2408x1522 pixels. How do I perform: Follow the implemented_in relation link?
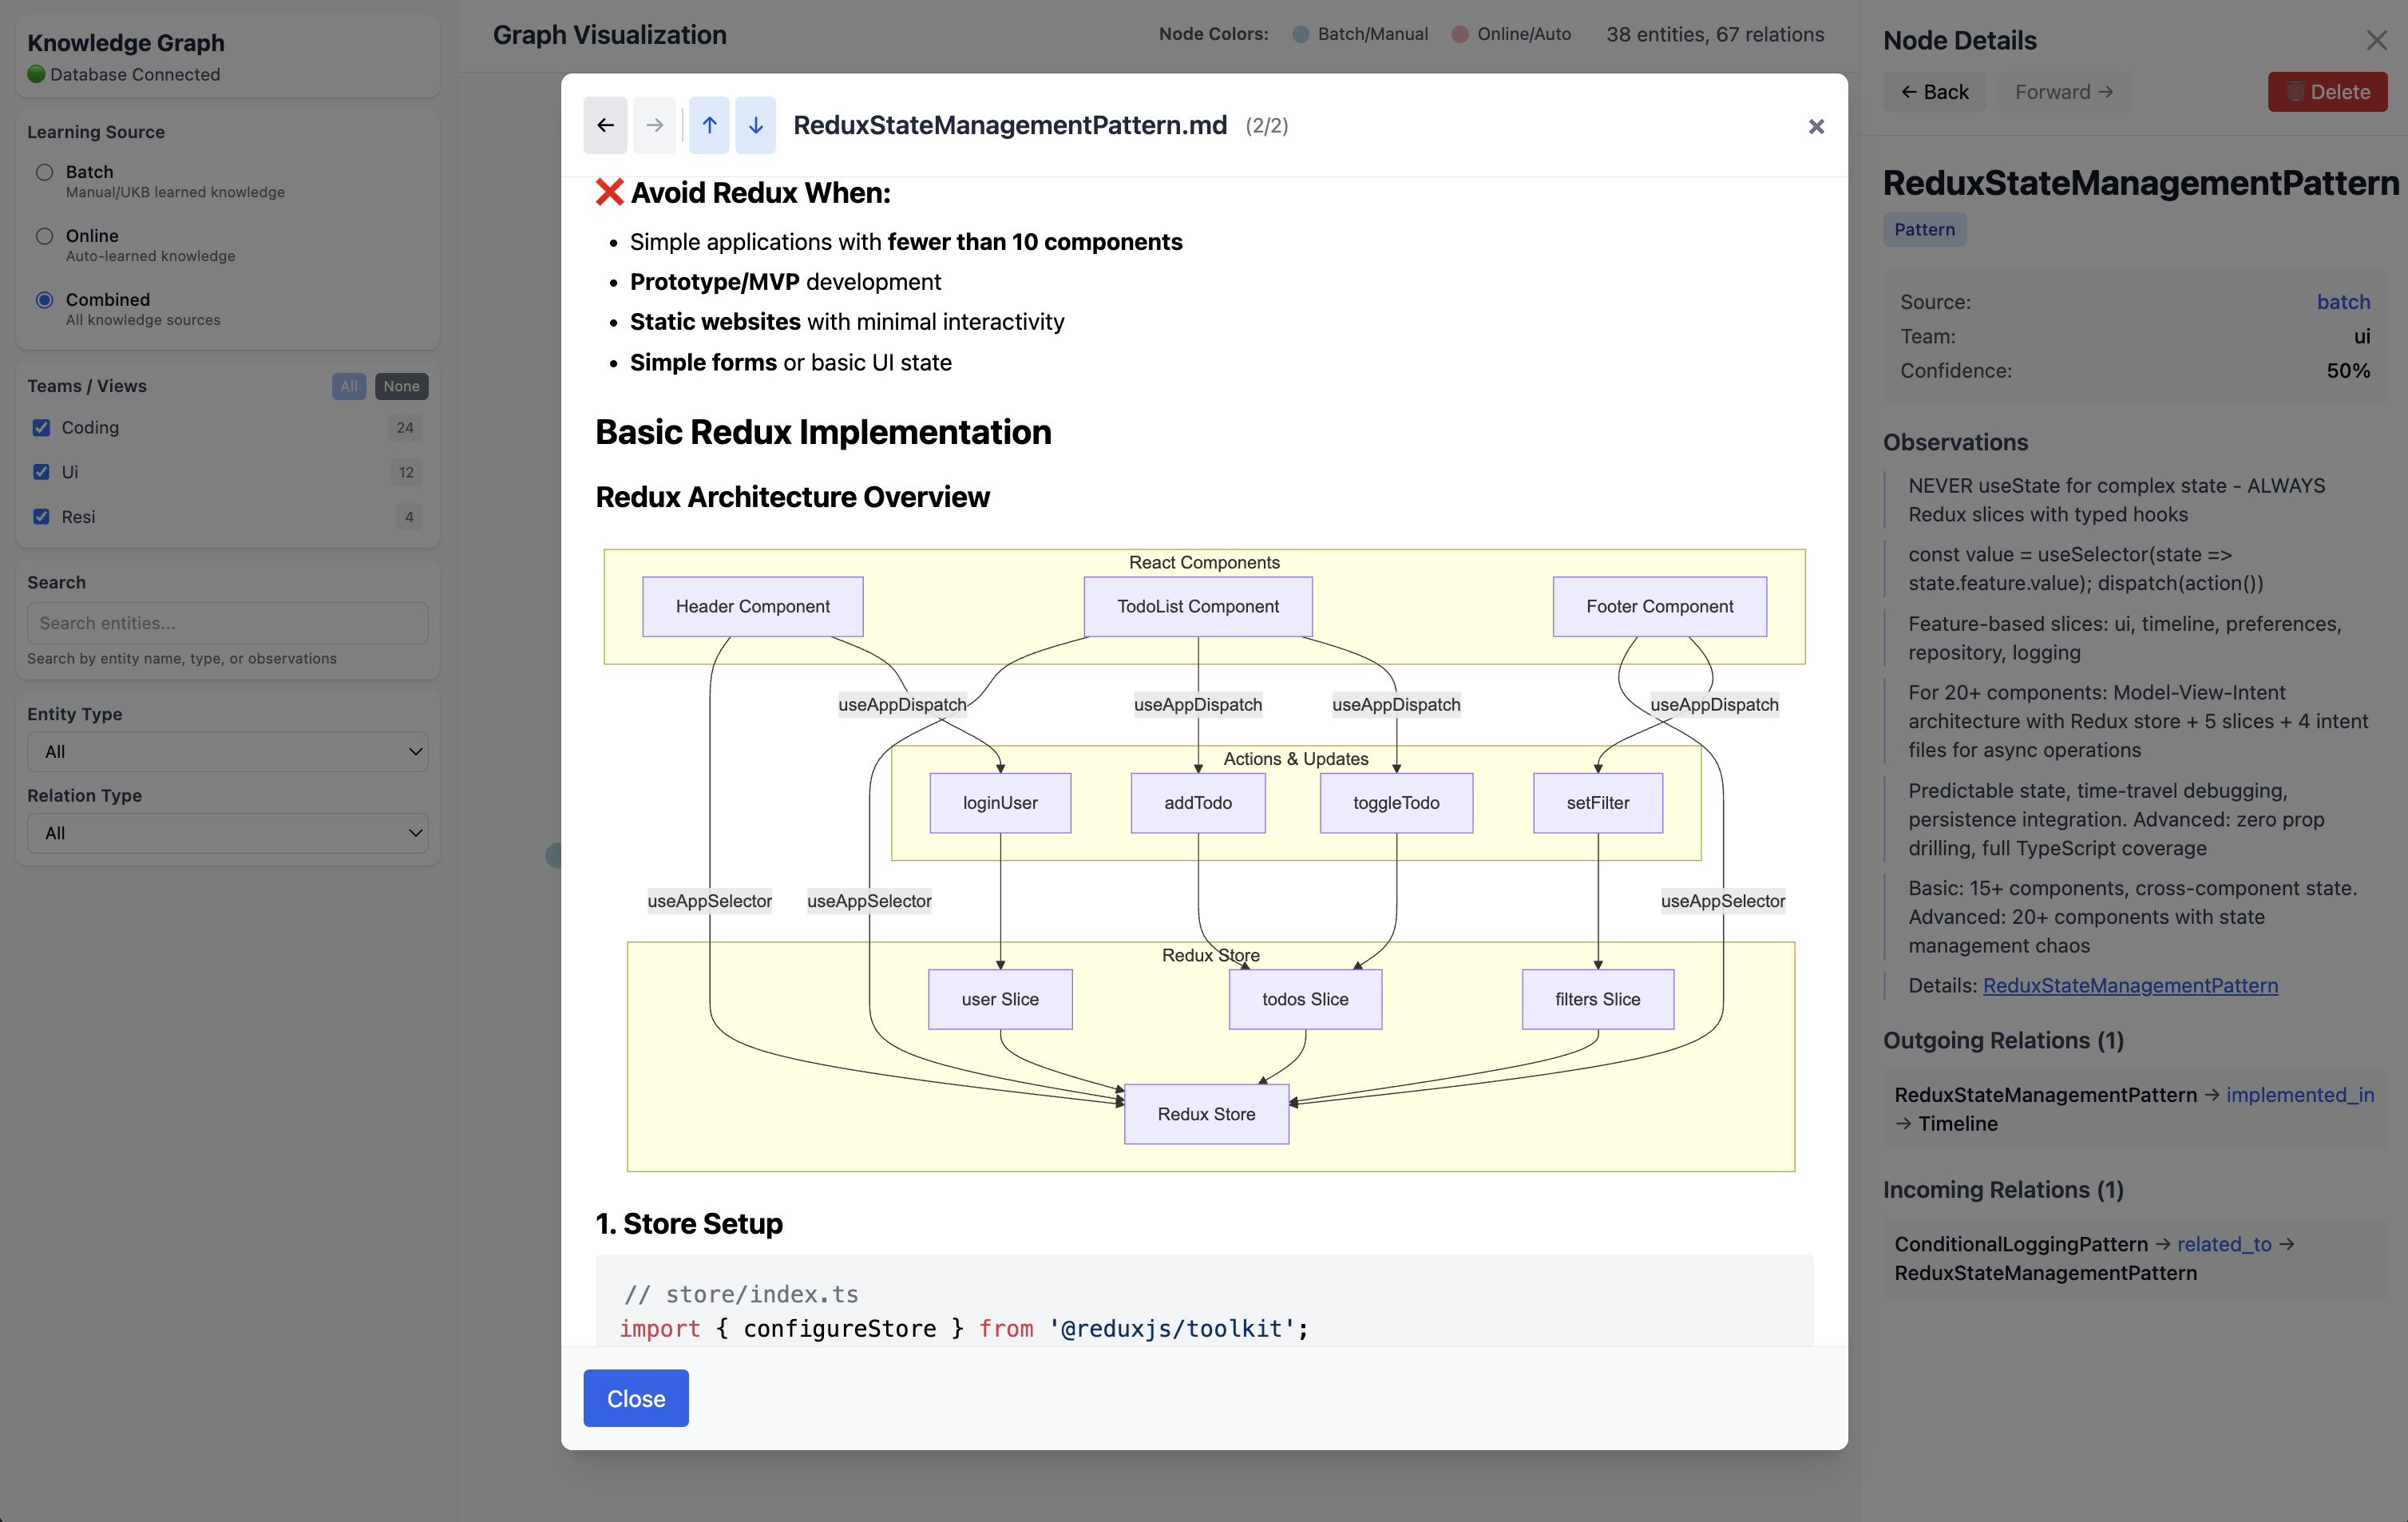[2300, 1094]
